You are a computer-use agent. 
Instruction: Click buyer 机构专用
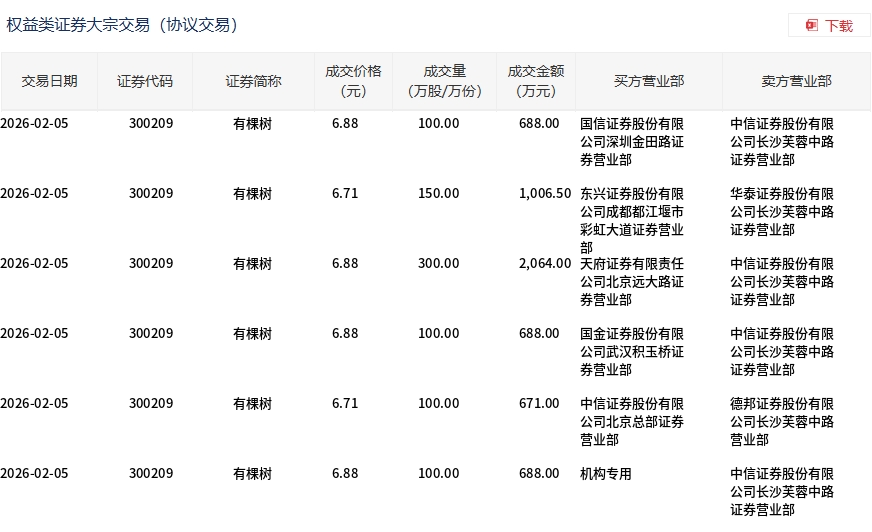coord(606,474)
